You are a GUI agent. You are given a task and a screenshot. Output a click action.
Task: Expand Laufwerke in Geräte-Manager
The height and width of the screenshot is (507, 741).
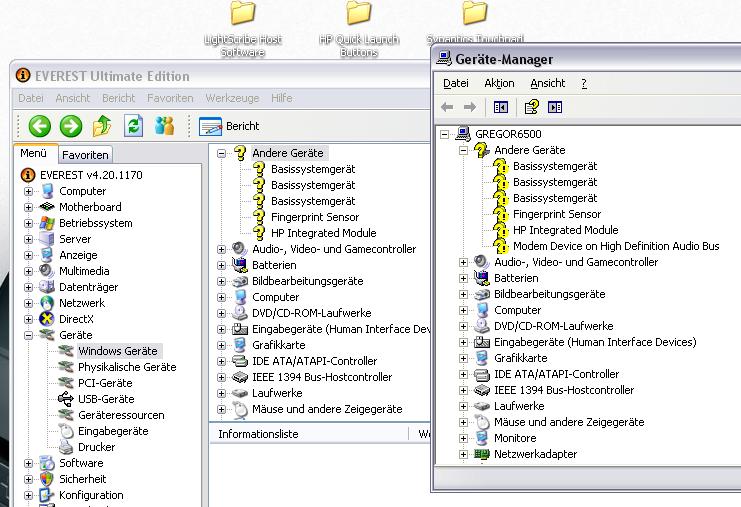coord(463,406)
